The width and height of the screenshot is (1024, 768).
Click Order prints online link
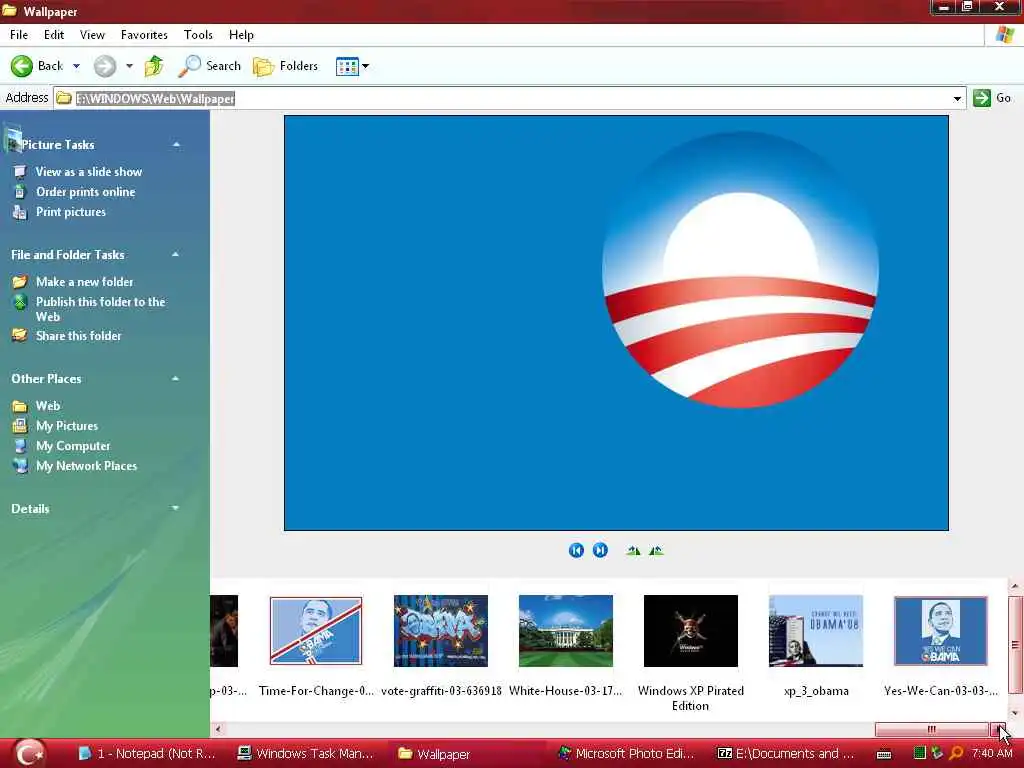point(86,192)
